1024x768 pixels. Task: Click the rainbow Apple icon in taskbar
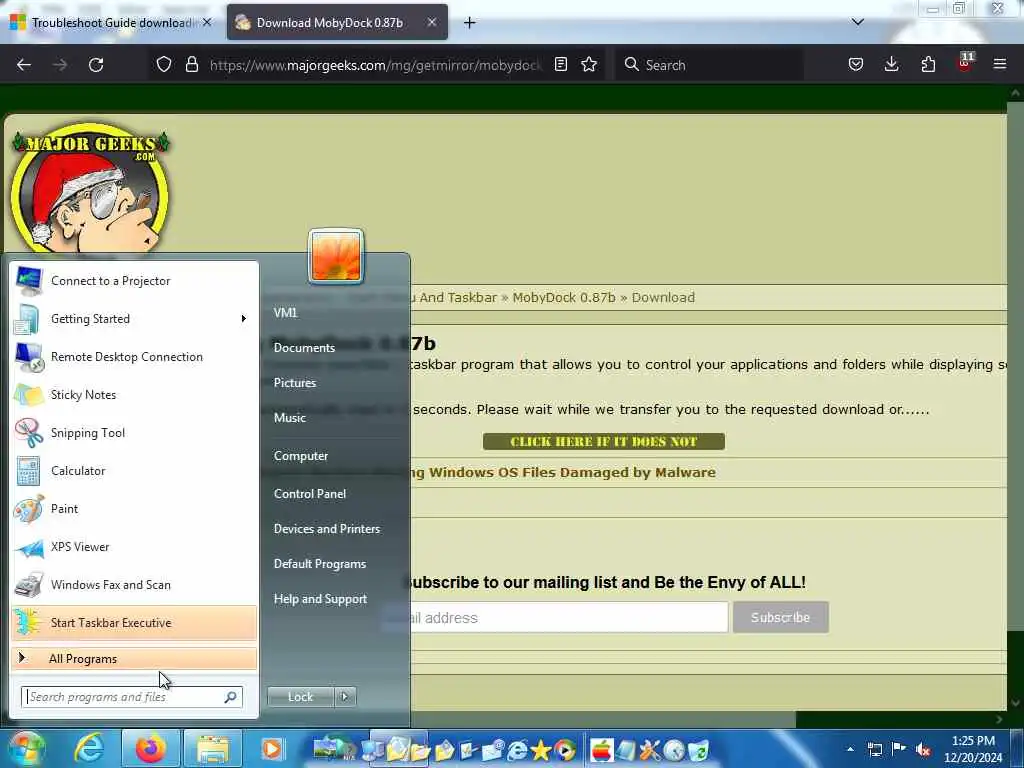tap(601, 750)
